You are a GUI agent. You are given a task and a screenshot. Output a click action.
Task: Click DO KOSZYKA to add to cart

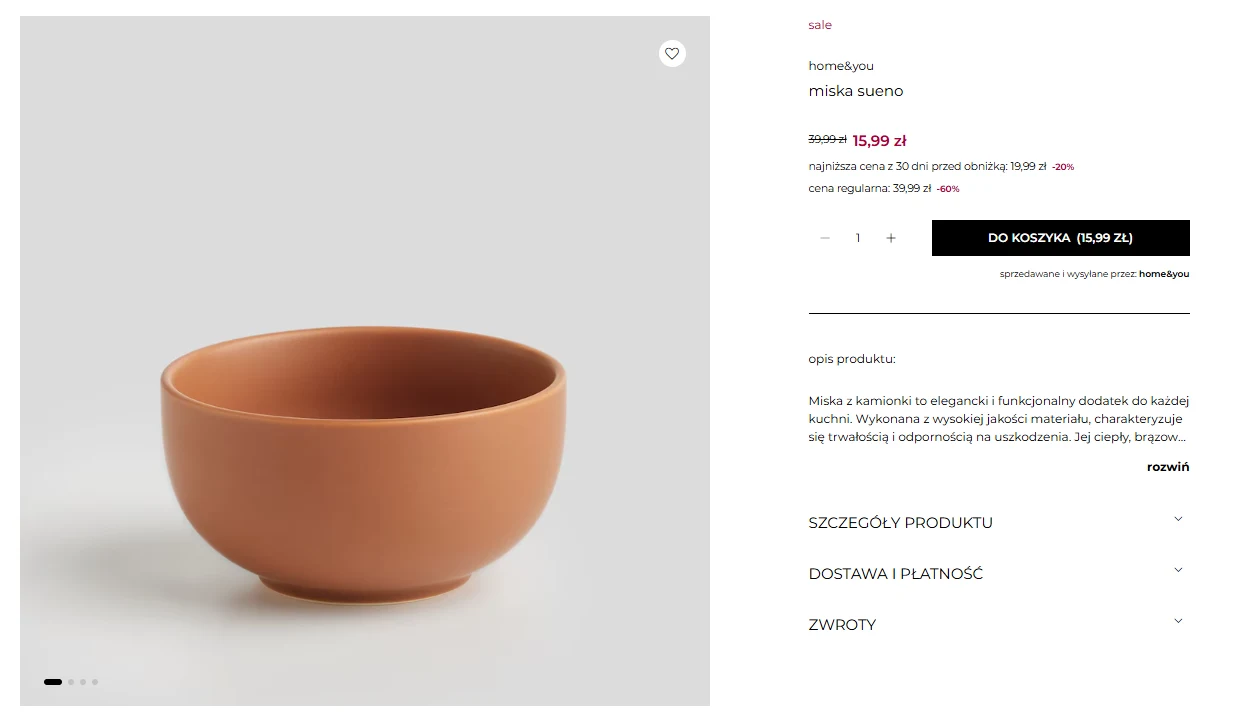click(1060, 238)
